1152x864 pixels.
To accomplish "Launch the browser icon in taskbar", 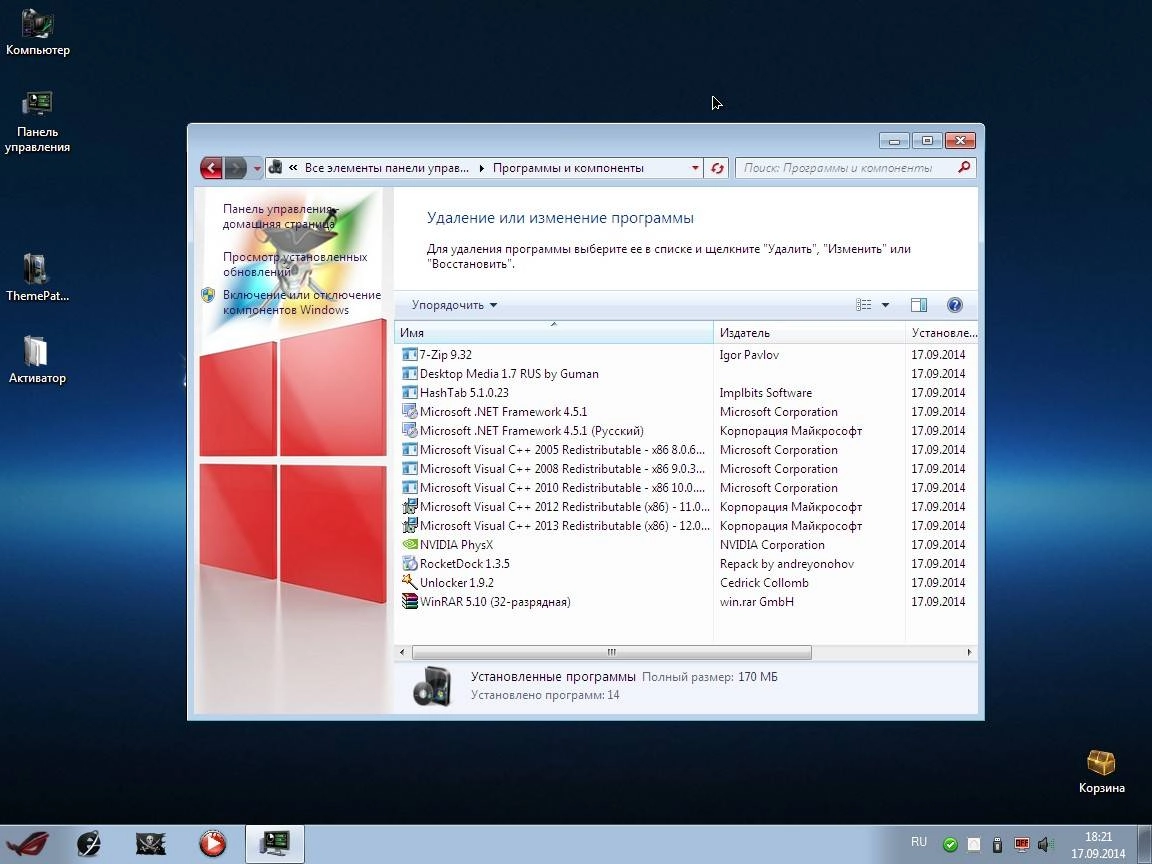I will [89, 843].
